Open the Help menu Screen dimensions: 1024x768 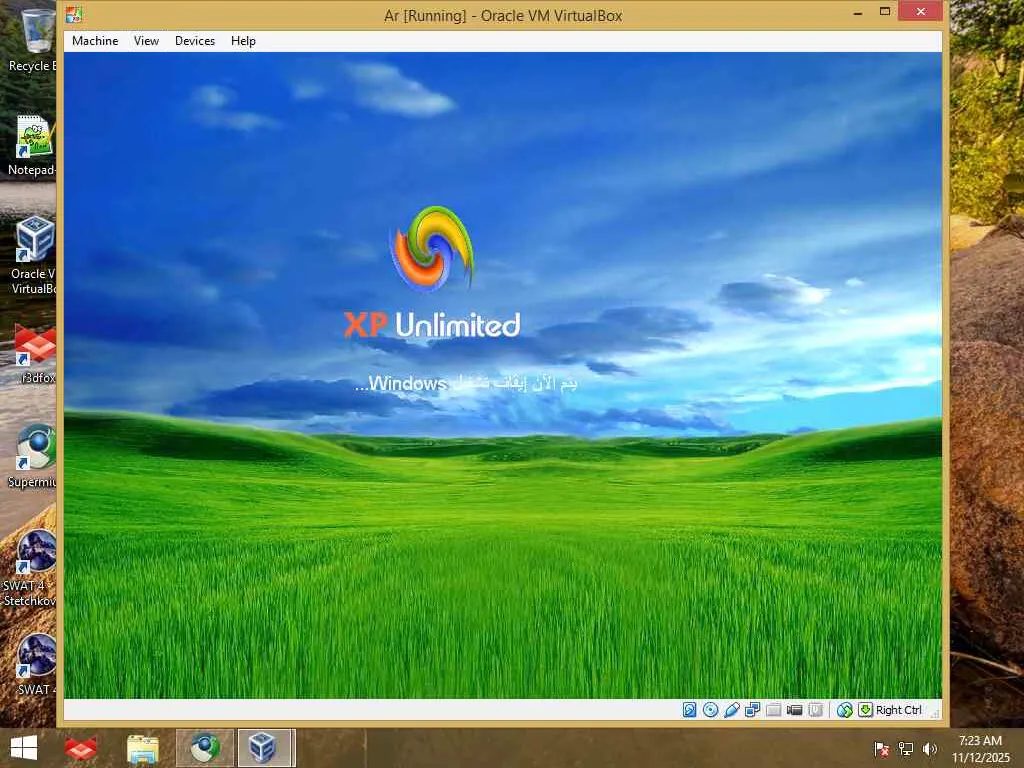point(243,40)
